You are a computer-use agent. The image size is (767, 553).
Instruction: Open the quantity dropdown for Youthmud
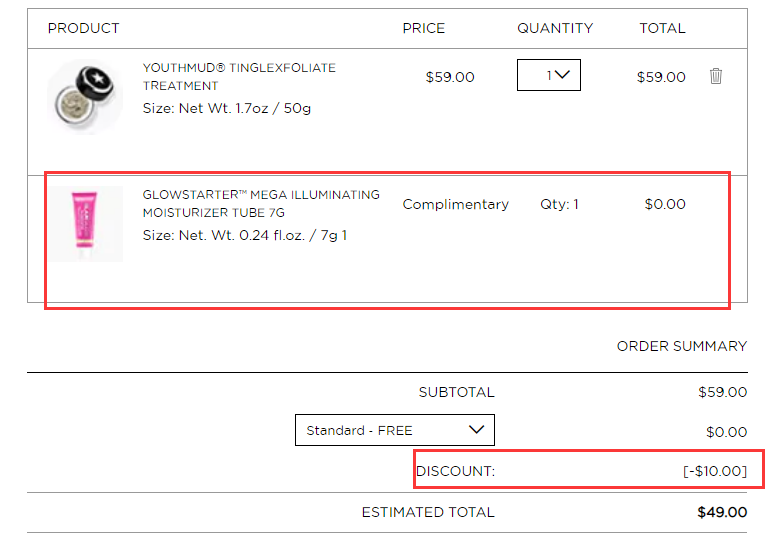549,75
